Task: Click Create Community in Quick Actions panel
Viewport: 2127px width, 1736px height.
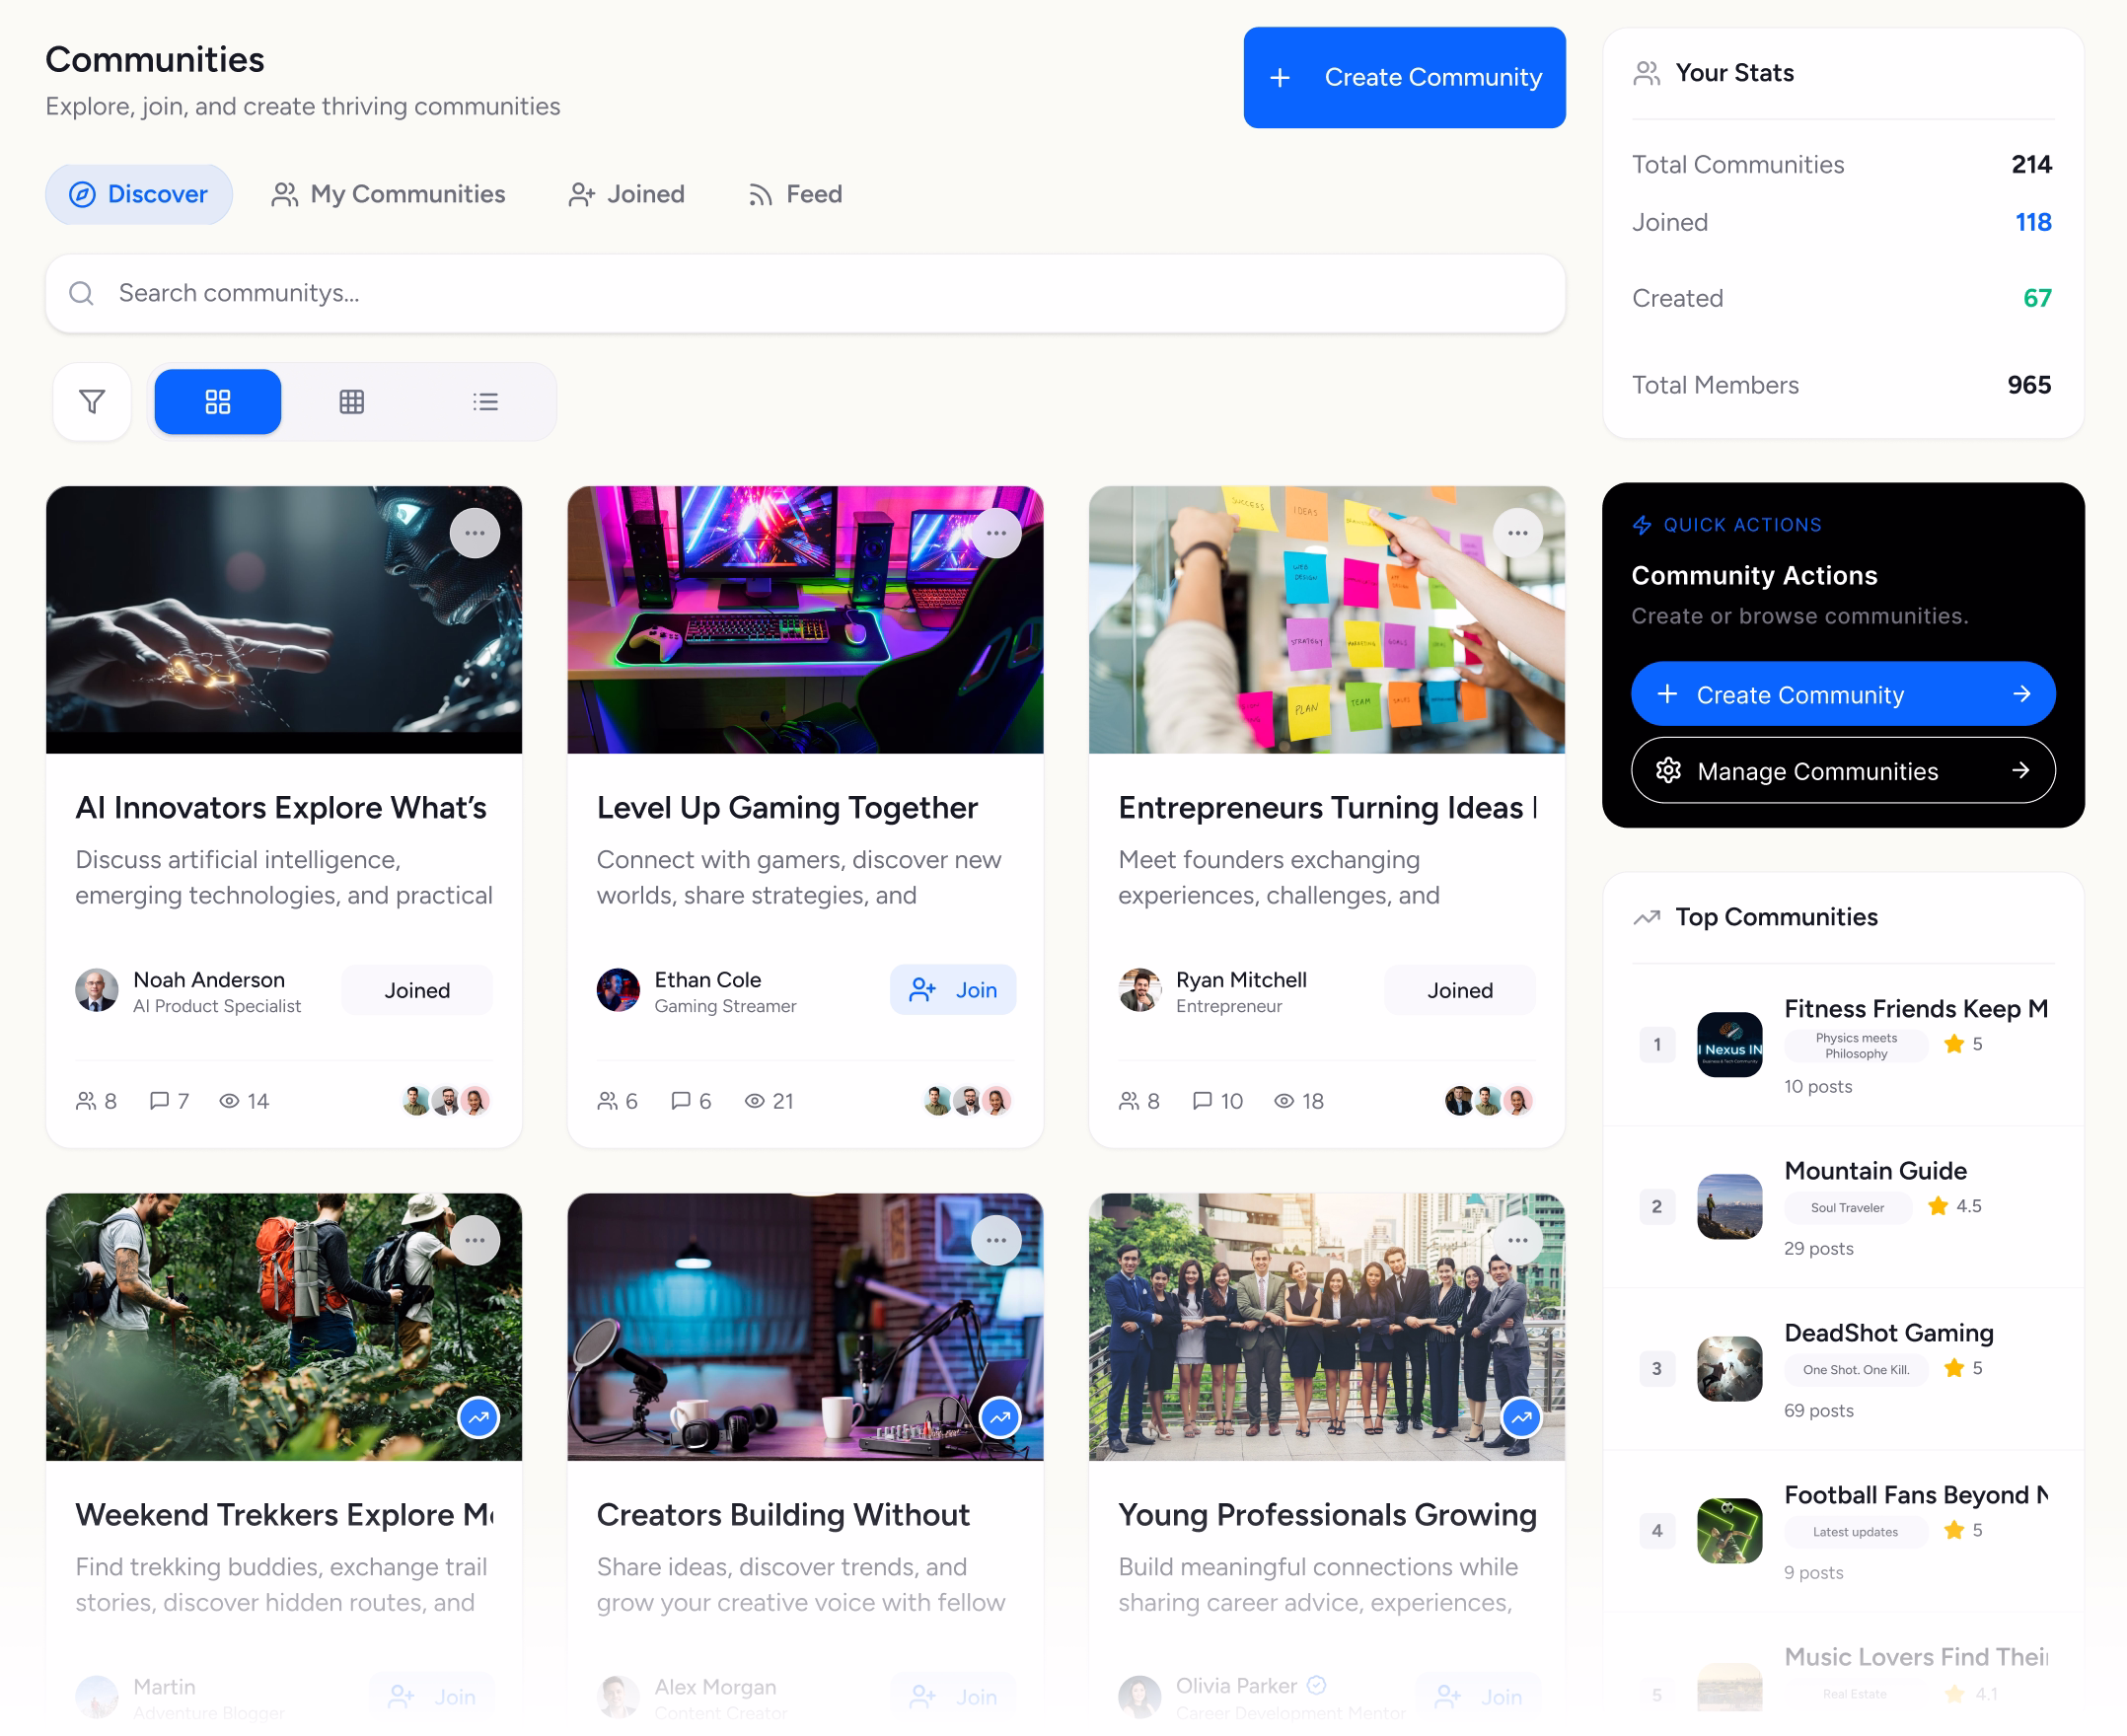Action: coord(1843,694)
